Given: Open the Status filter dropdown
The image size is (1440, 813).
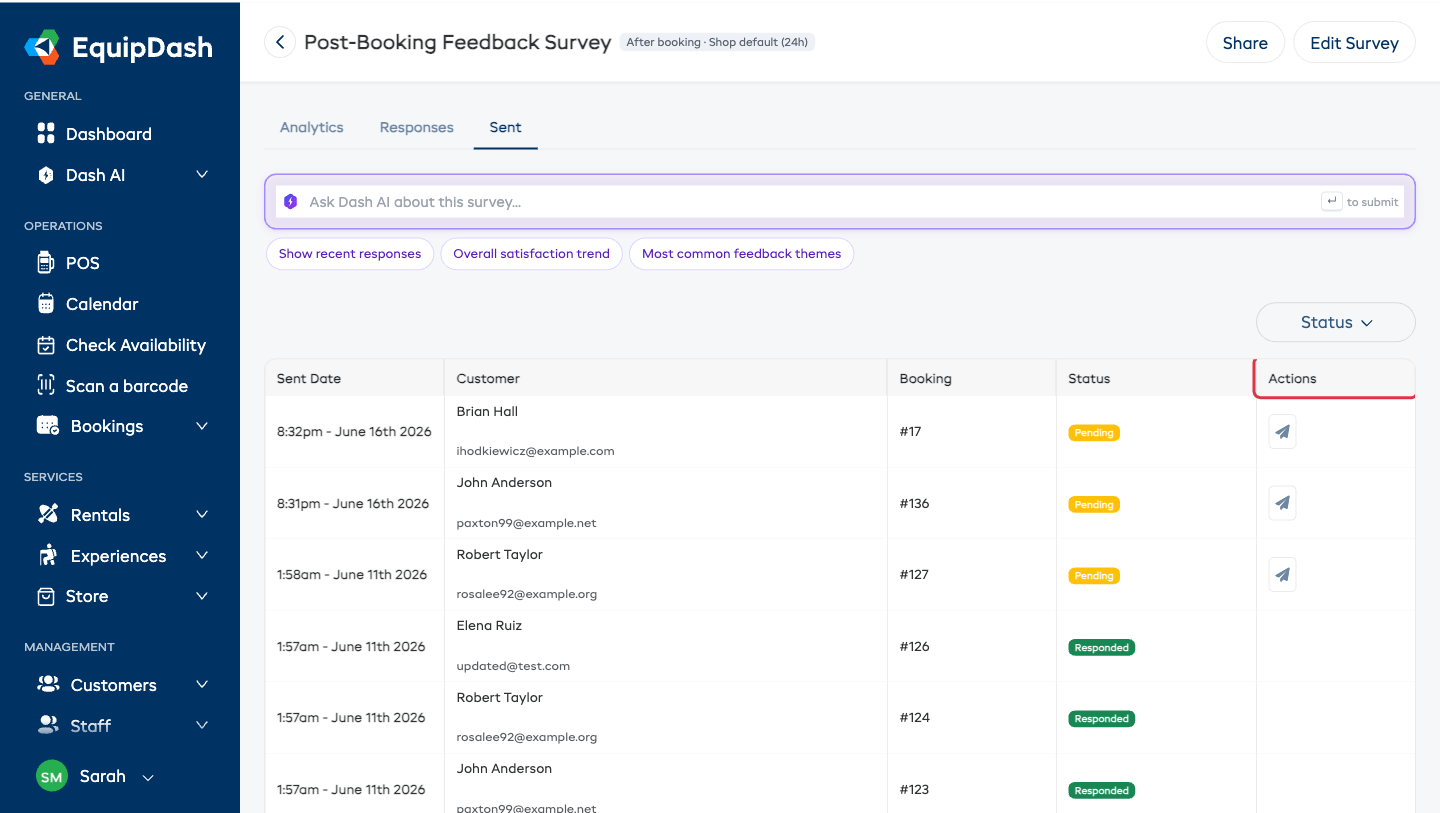Looking at the screenshot, I should pyautogui.click(x=1335, y=322).
